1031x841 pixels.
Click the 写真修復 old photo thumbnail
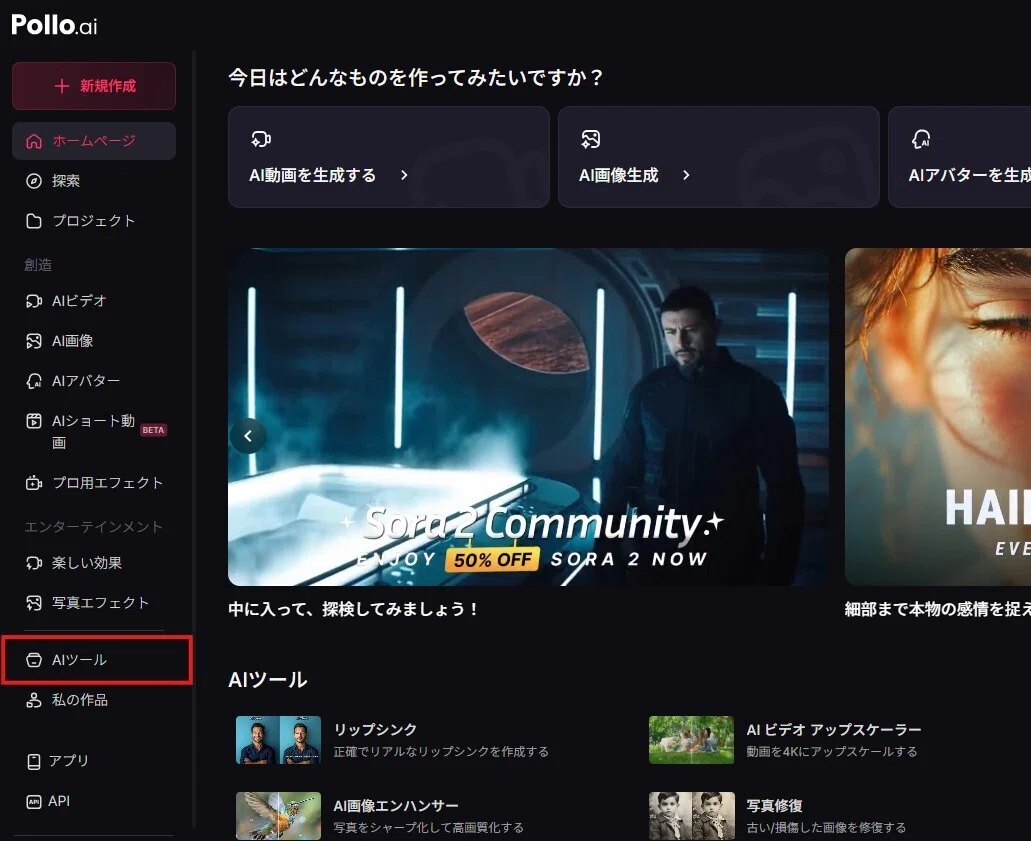pos(691,816)
